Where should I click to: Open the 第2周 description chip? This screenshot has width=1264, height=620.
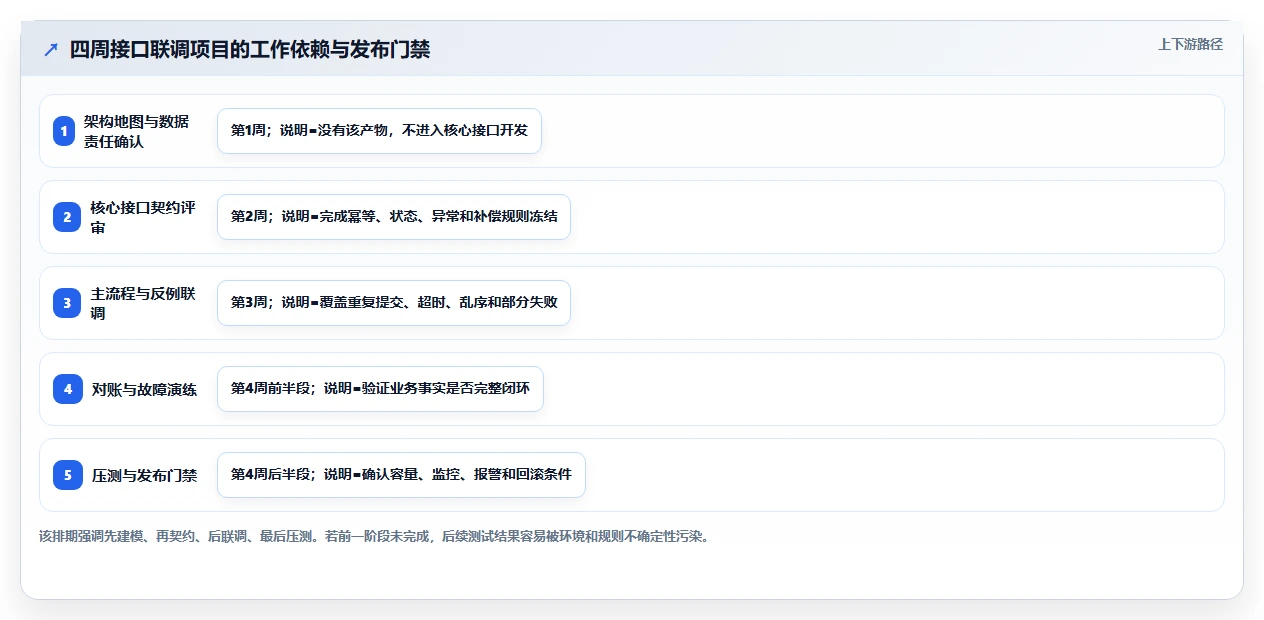tap(394, 217)
